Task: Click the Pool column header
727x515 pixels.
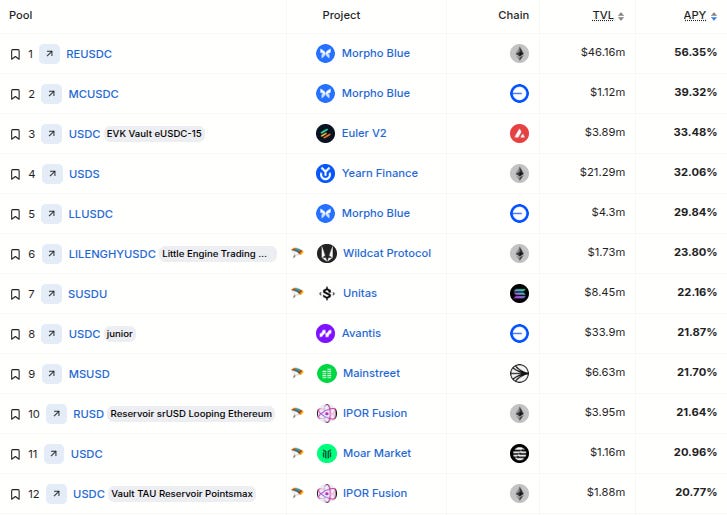Action: [21, 15]
